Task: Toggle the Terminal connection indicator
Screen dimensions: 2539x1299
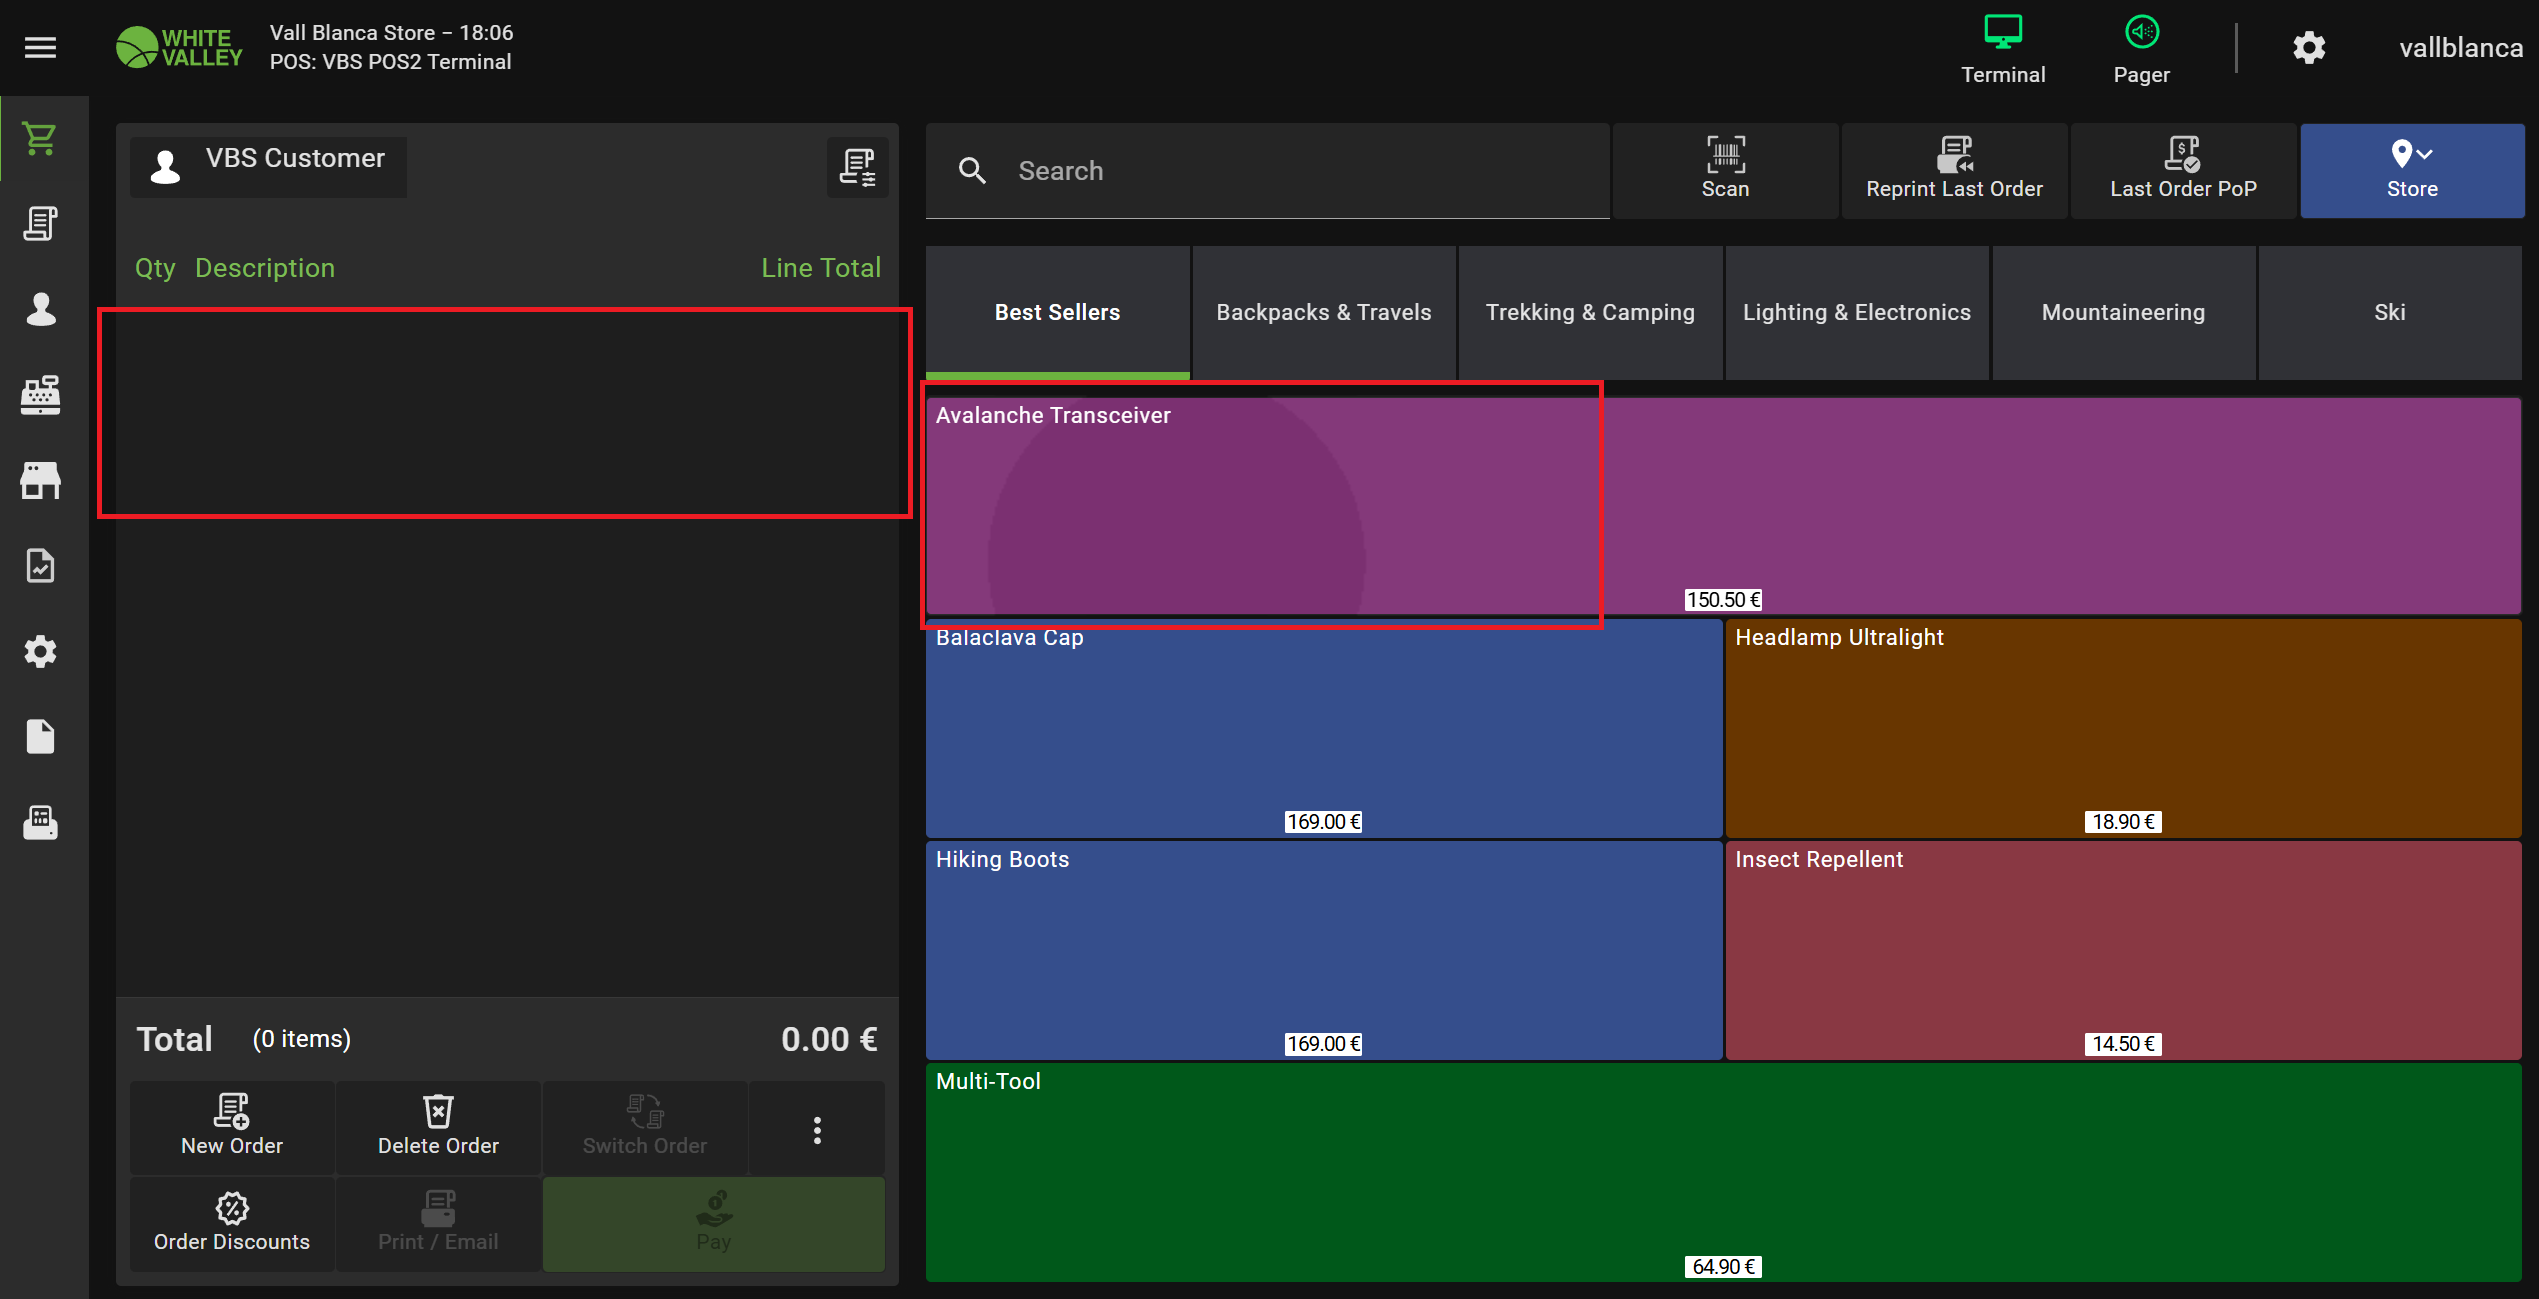Action: (x=2002, y=47)
